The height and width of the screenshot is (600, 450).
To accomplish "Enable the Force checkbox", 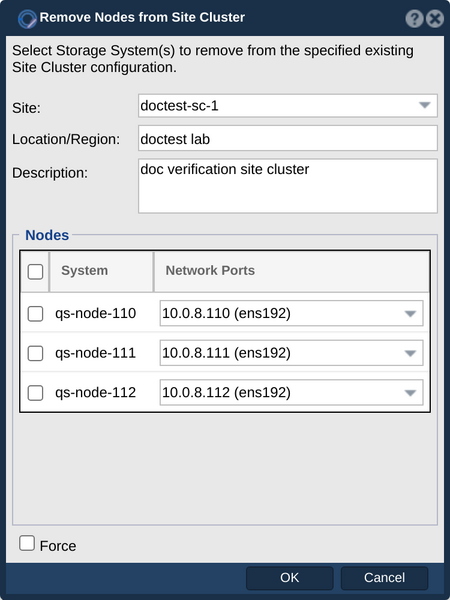I will (27, 543).
